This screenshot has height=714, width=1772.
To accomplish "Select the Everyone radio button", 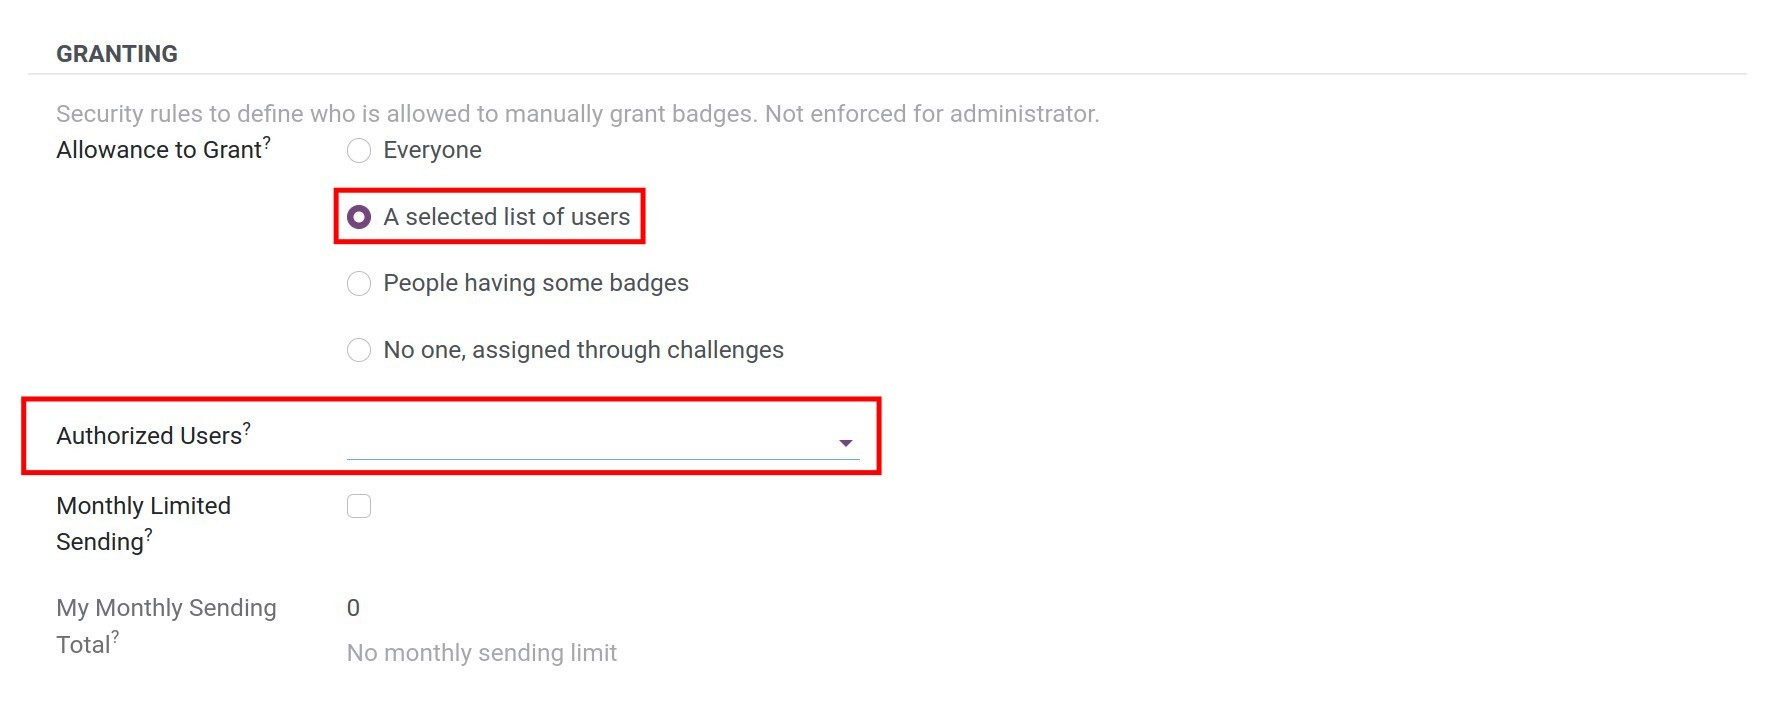I will coord(358,150).
